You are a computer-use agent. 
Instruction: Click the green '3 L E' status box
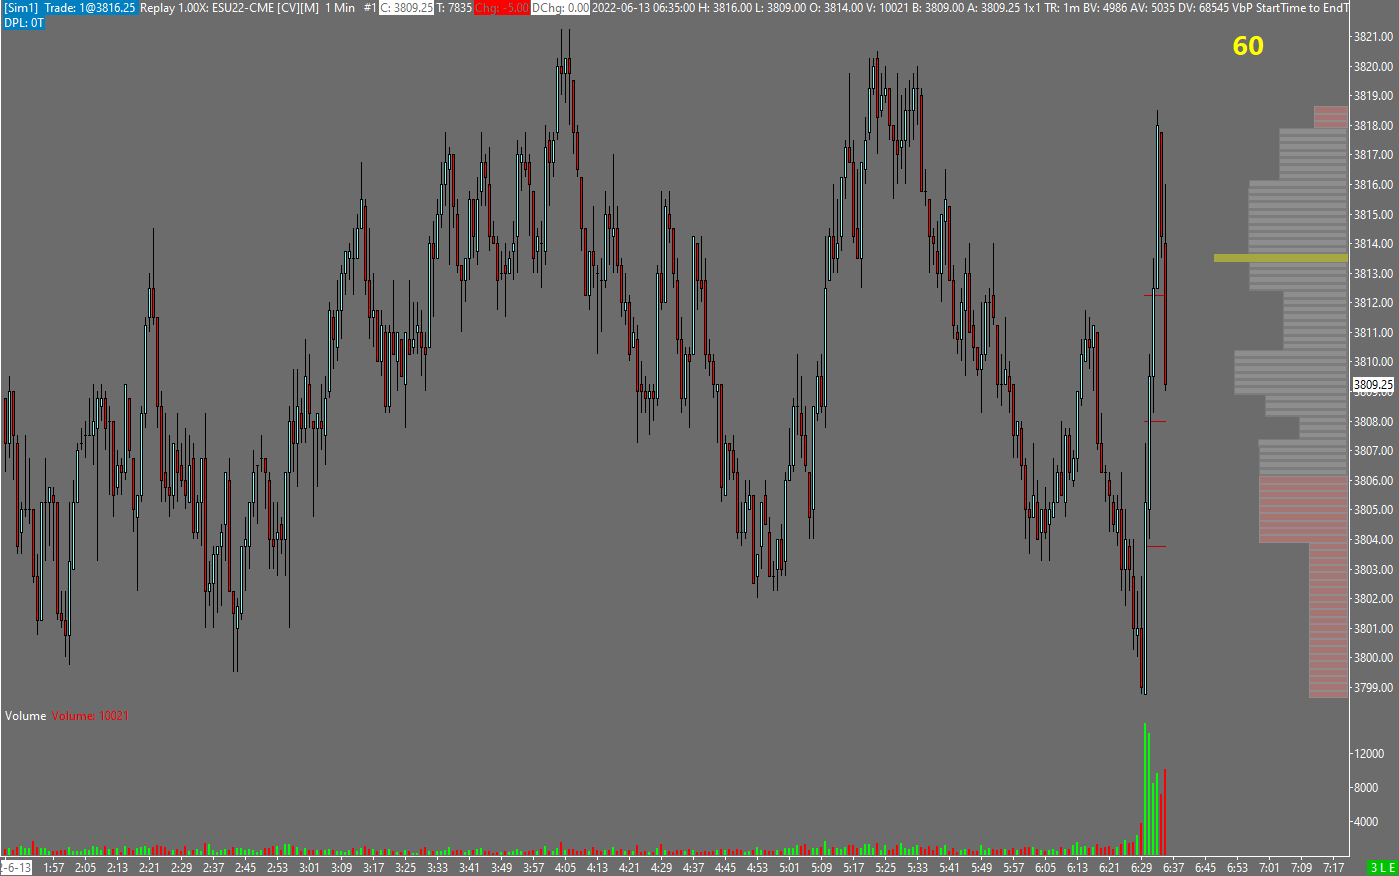[x=1383, y=867]
